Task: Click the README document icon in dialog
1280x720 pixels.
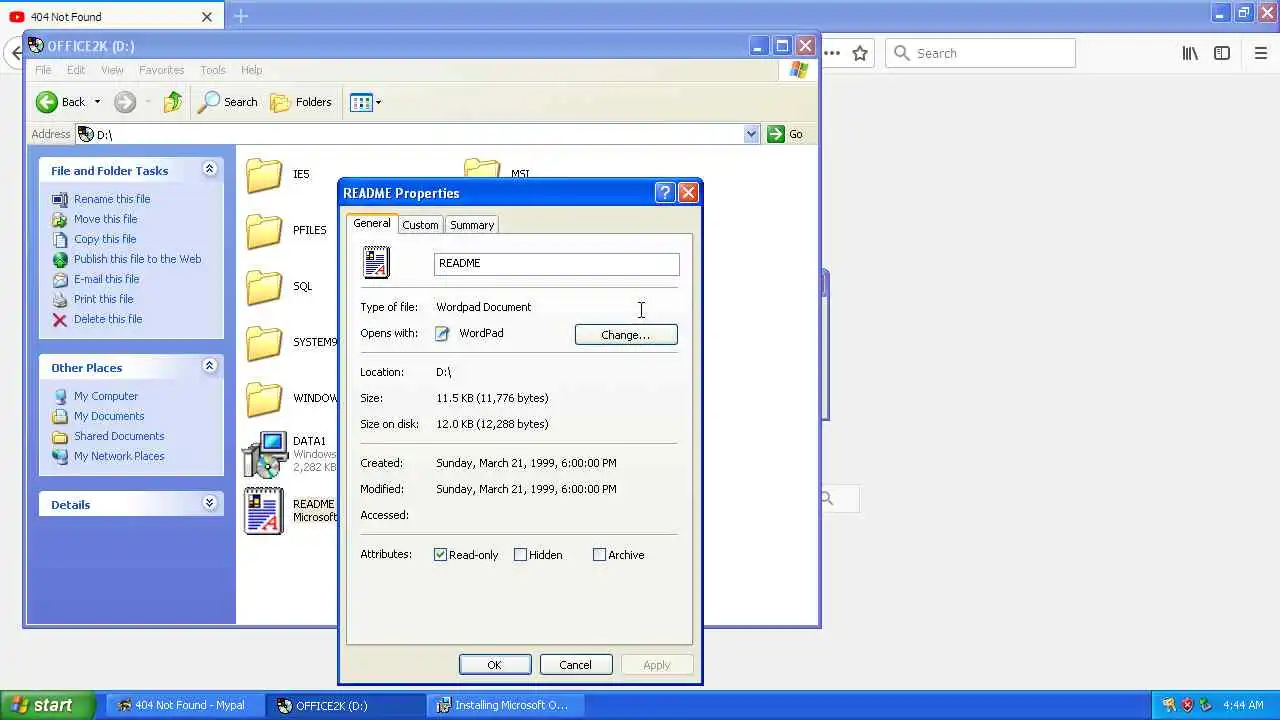Action: (377, 262)
